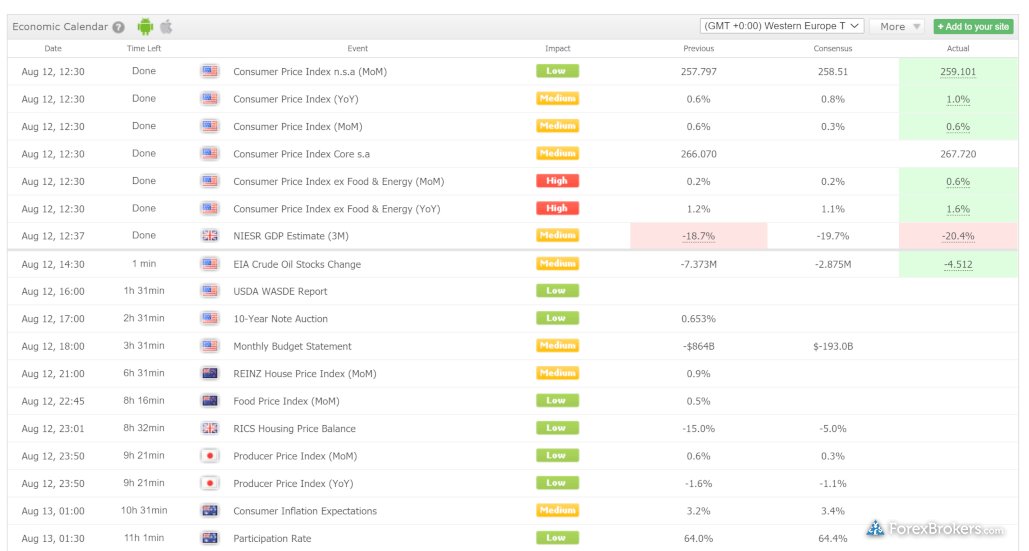
Task: Open the GMT timezone dropdown
Action: (782, 27)
